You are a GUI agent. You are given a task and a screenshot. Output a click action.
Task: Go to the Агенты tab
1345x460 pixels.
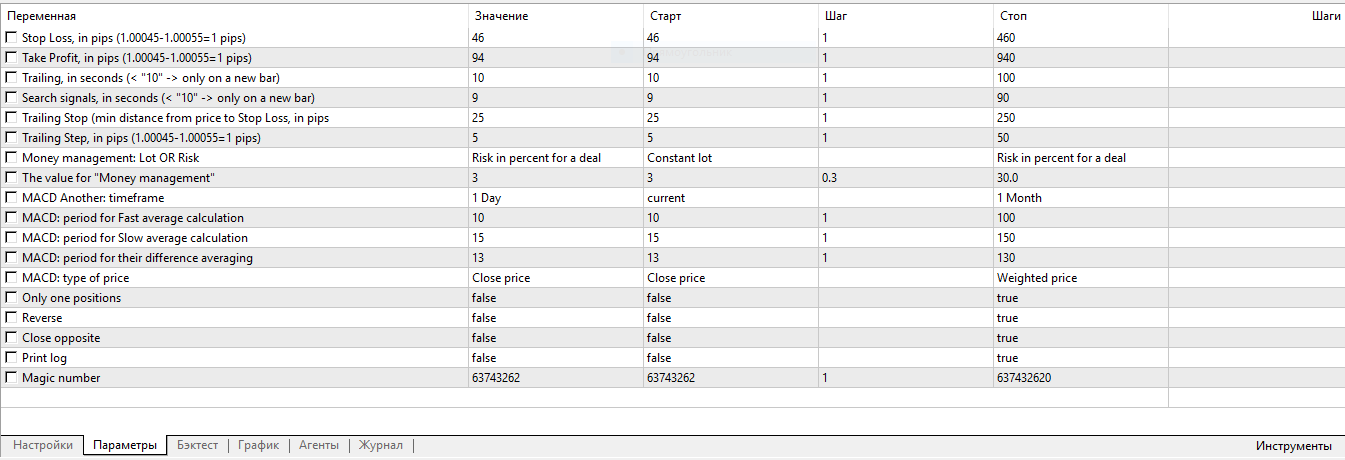[x=319, y=446]
